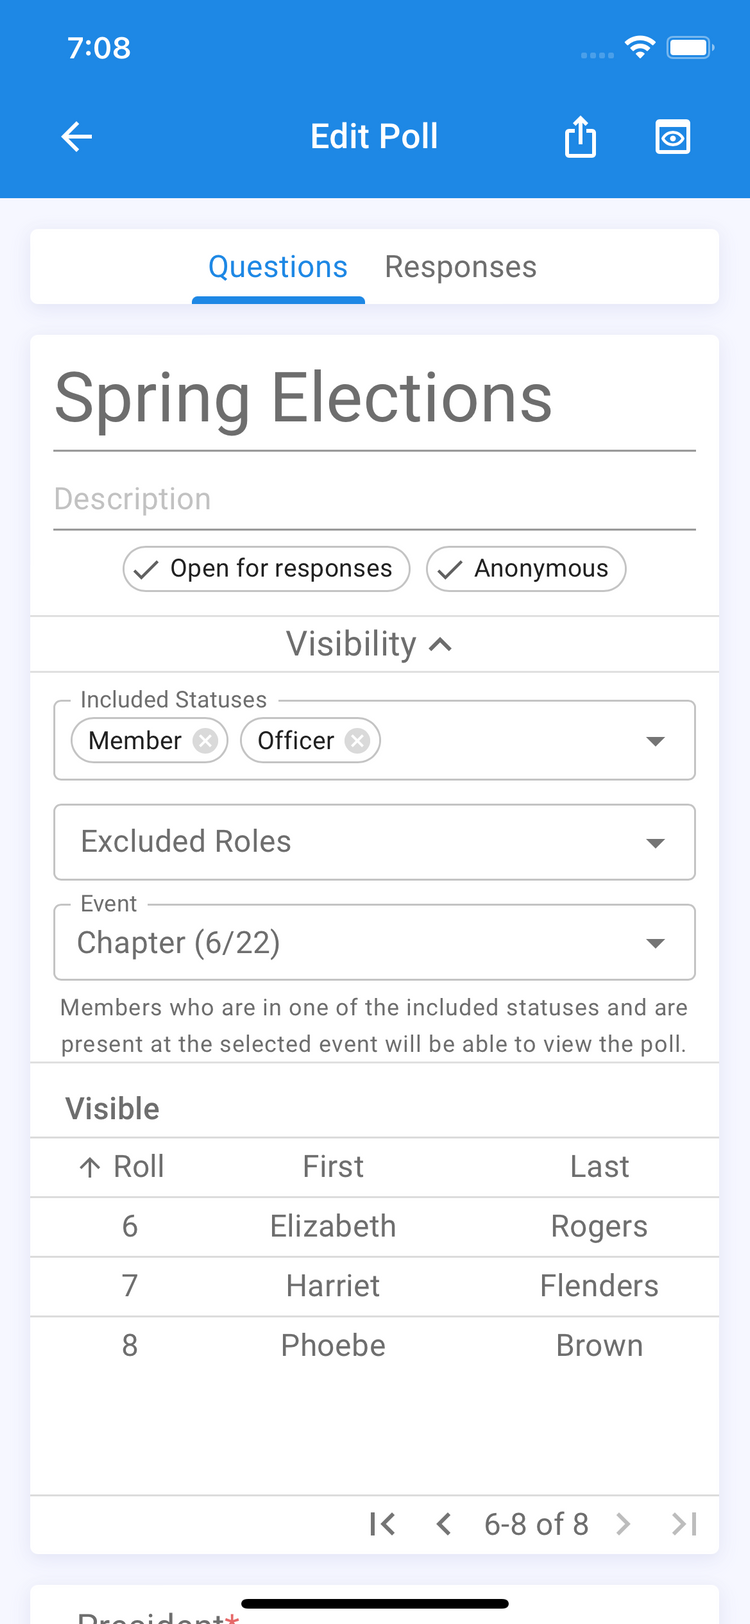Viewport: 750px width, 1624px height.
Task: Edit the Spring Elections title field
Action: click(x=374, y=399)
